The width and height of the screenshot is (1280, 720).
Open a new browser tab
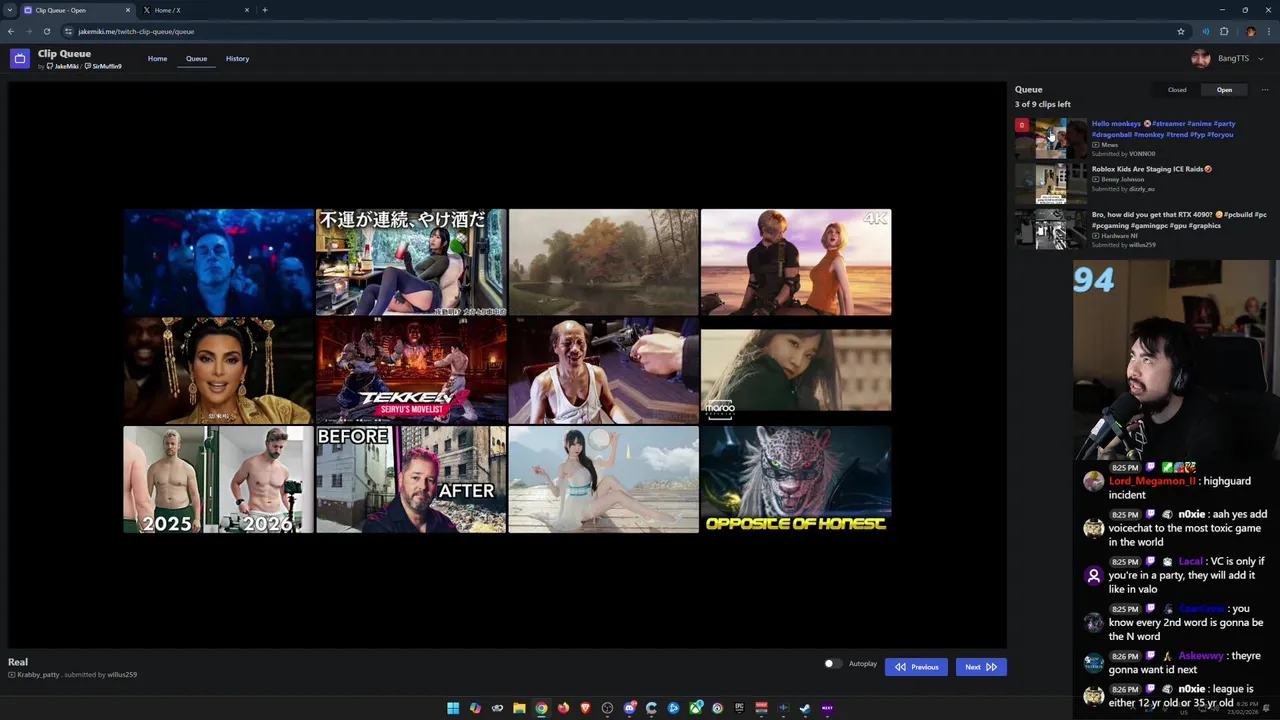tap(264, 10)
